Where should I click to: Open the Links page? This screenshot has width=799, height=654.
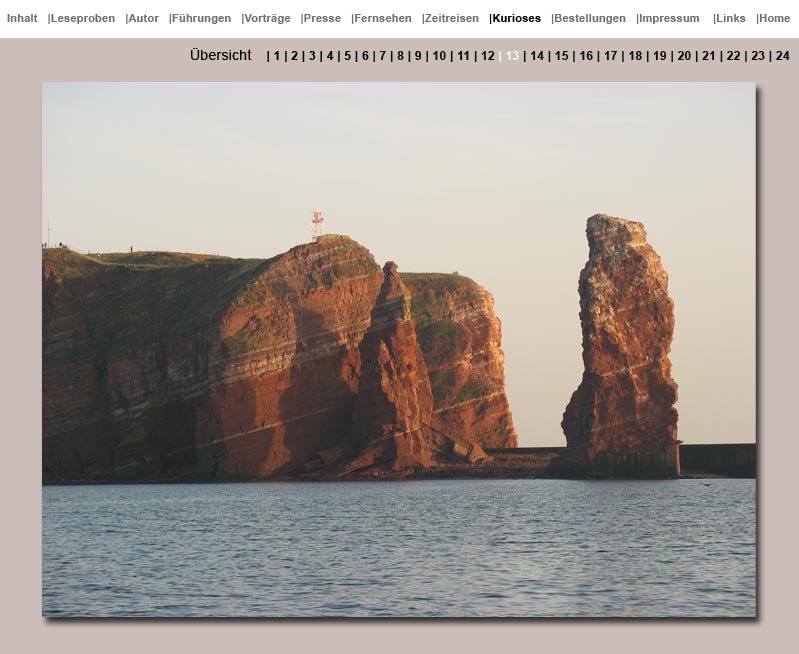[x=730, y=18]
